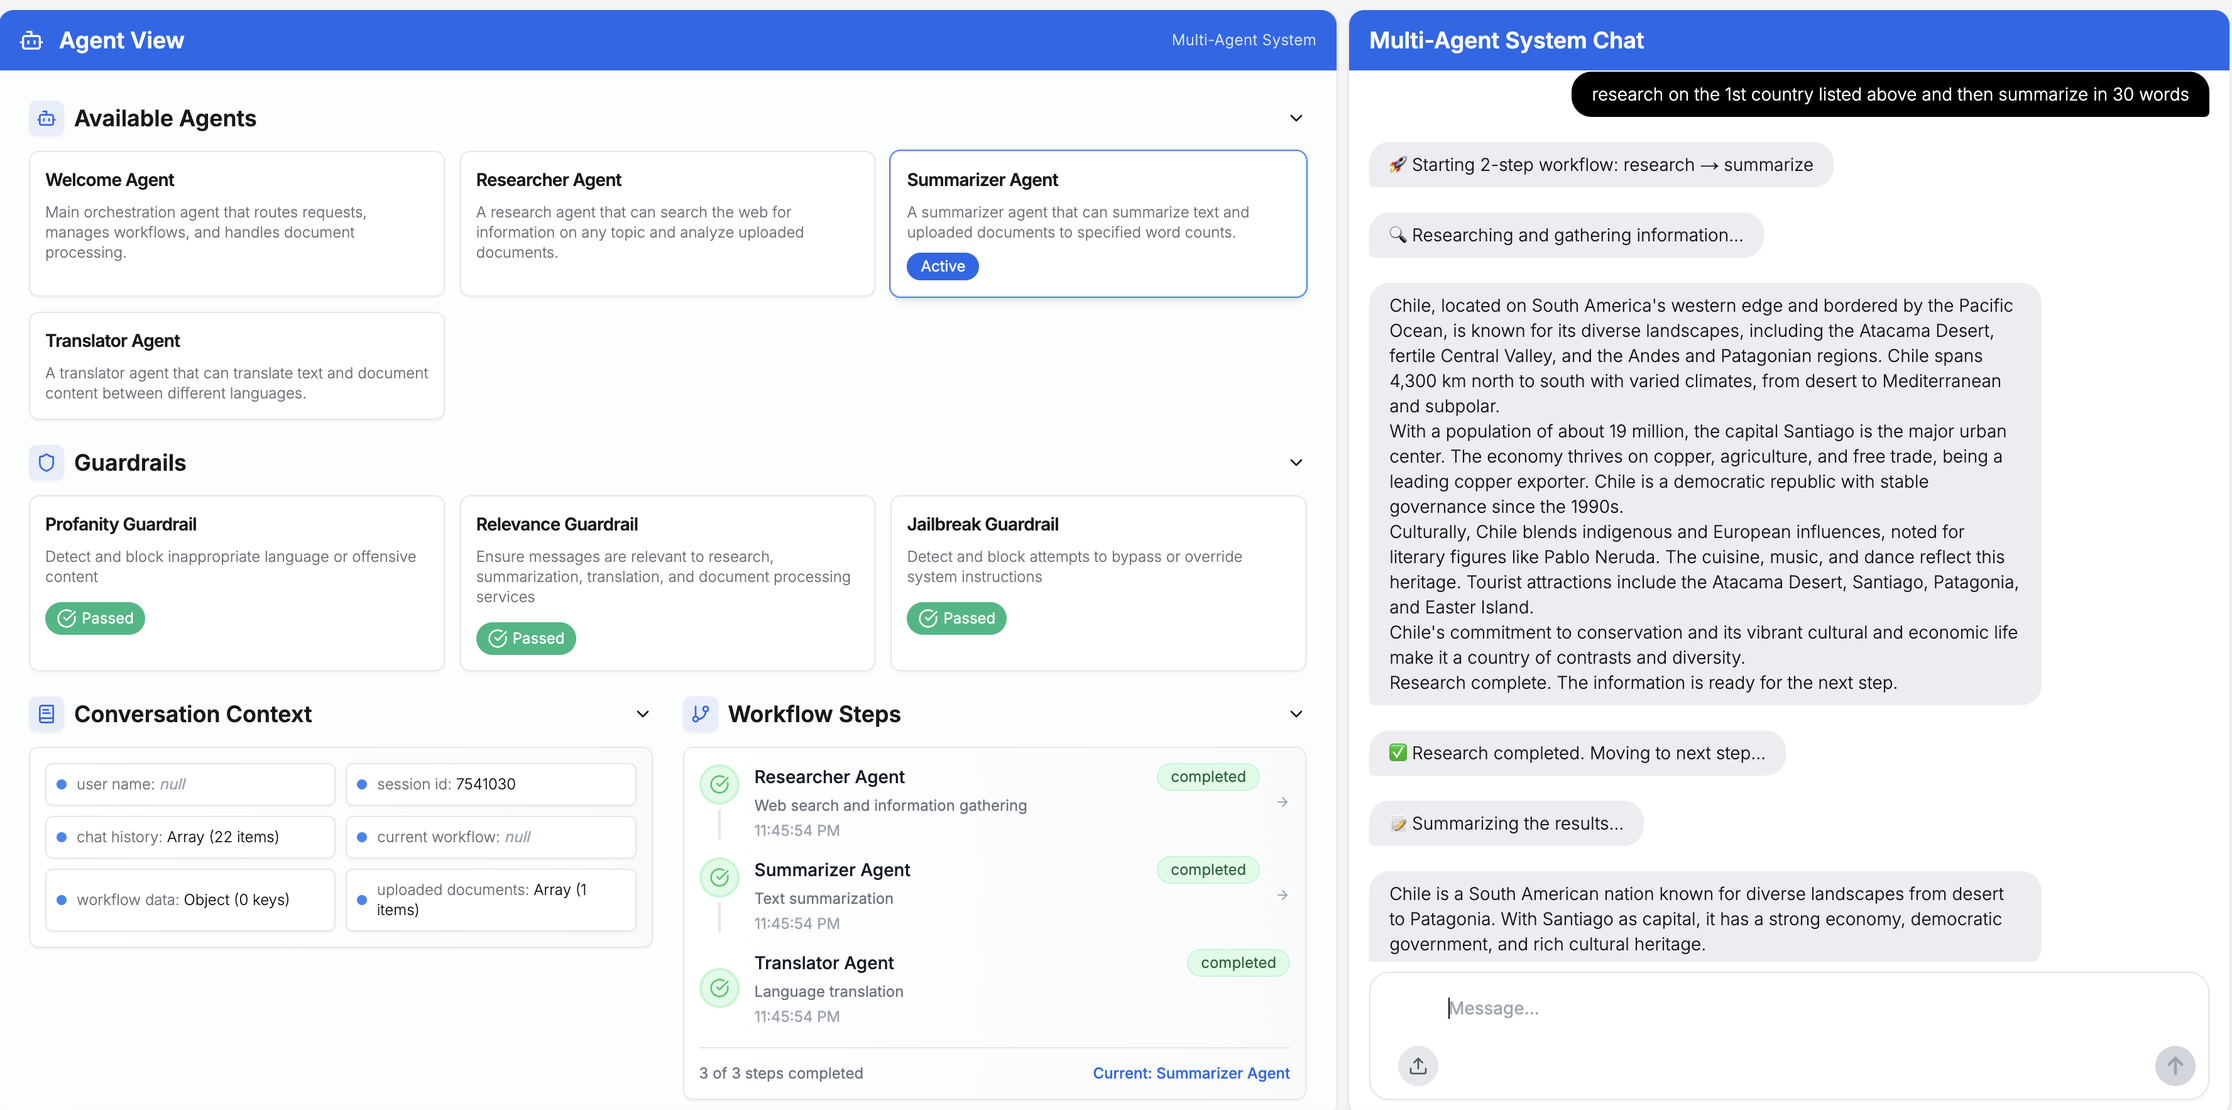The height and width of the screenshot is (1110, 2232).
Task: Click the Active badge on Summarizer Agent
Action: (x=942, y=266)
